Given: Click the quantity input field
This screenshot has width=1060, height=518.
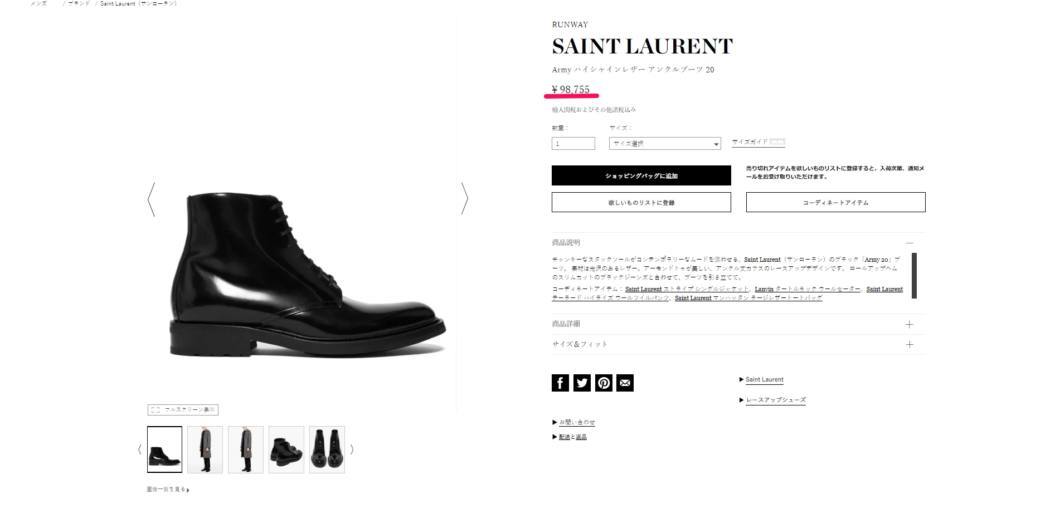Looking at the screenshot, I should [573, 143].
